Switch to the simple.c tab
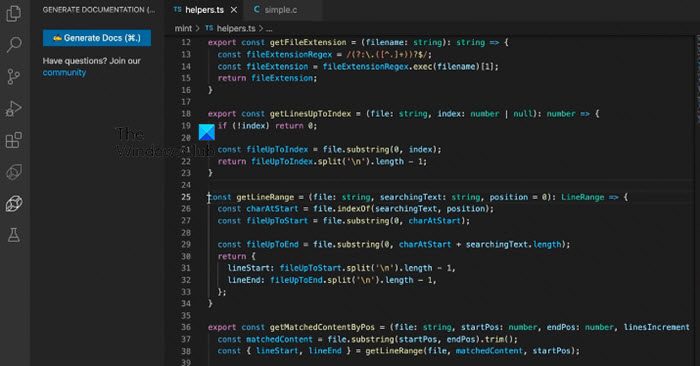Viewport: 700px width, 366px height. (275, 9)
